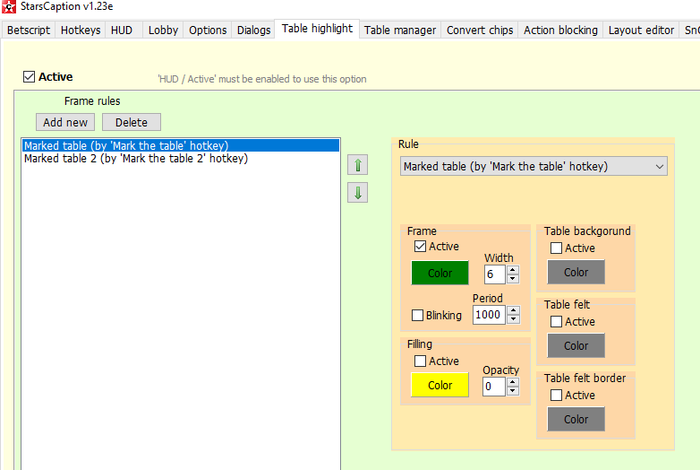This screenshot has width=700, height=470.
Task: Move selected rule up with green arrow
Action: 358,165
